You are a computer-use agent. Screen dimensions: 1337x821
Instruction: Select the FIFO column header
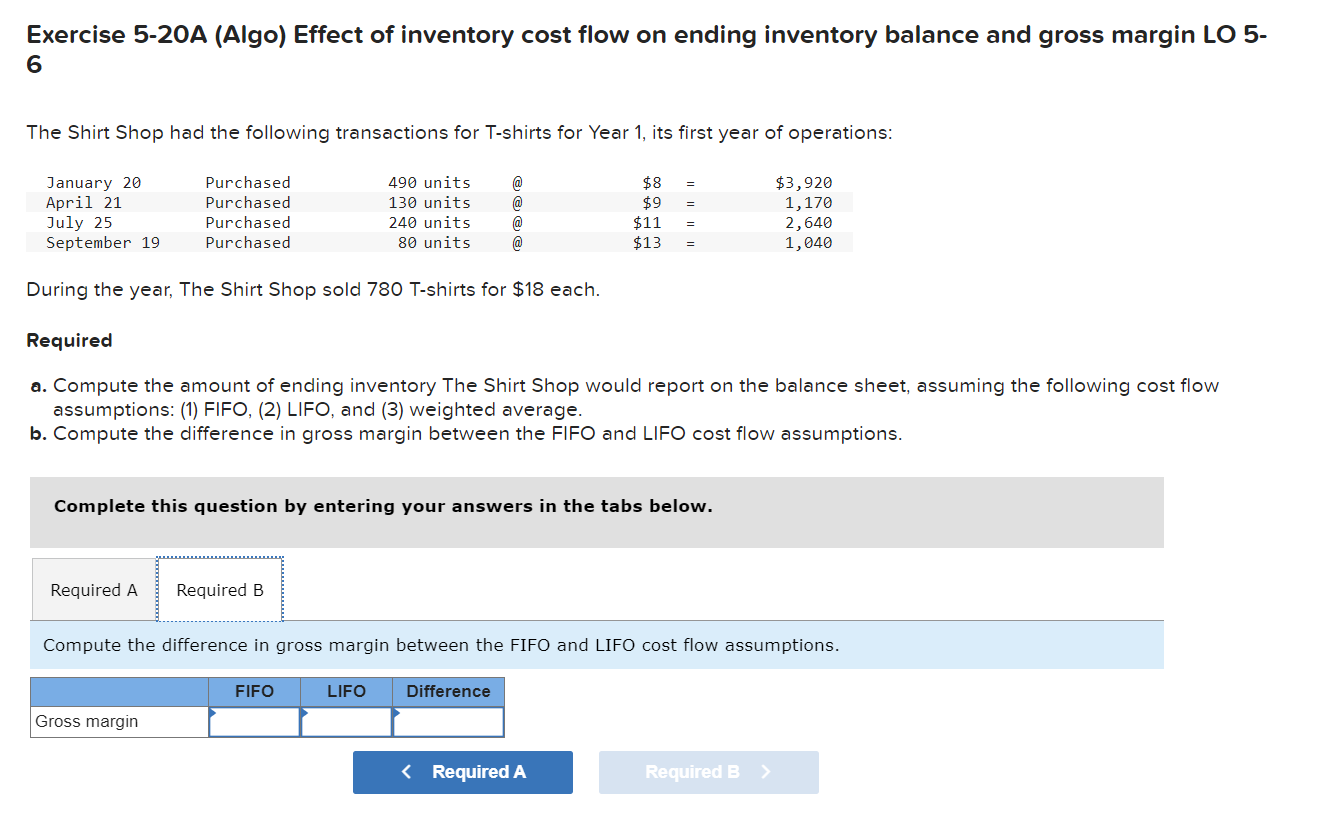coord(254,691)
